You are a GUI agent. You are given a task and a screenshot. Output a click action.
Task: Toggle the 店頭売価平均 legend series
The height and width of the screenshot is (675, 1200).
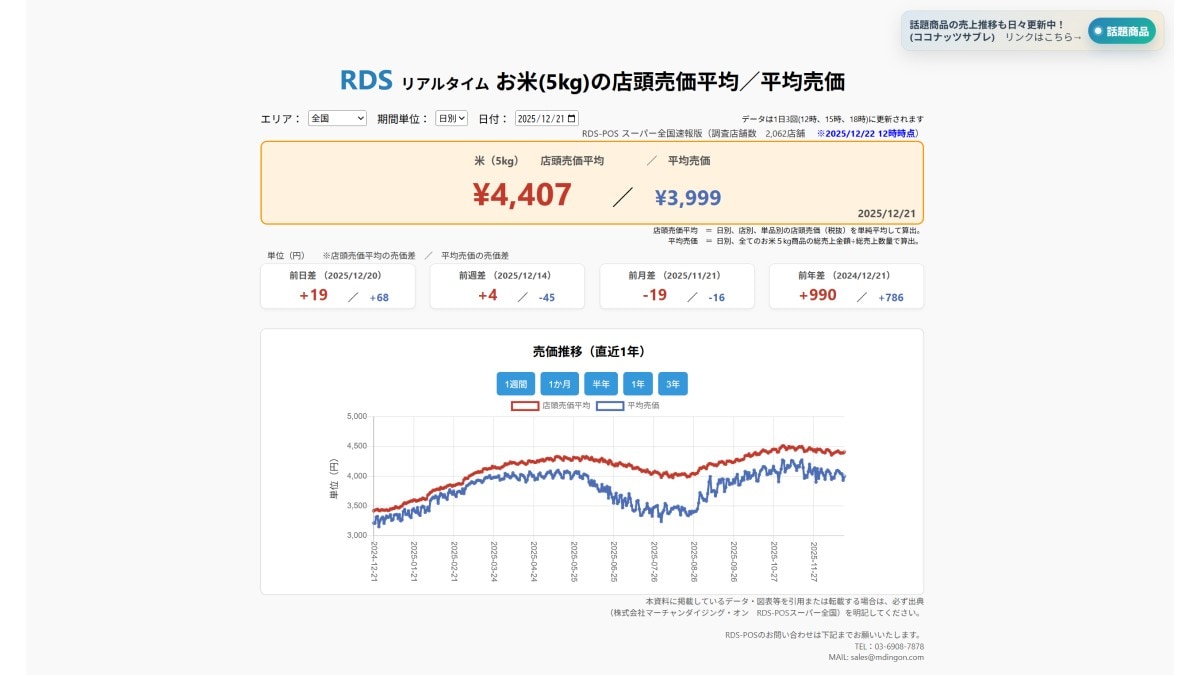(565, 406)
